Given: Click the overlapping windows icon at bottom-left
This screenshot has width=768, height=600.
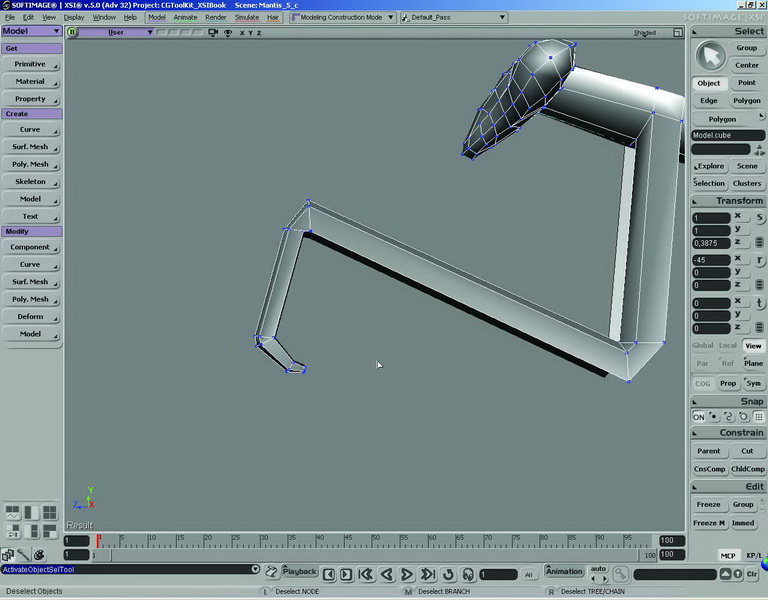Looking at the screenshot, I should click(x=7, y=554).
